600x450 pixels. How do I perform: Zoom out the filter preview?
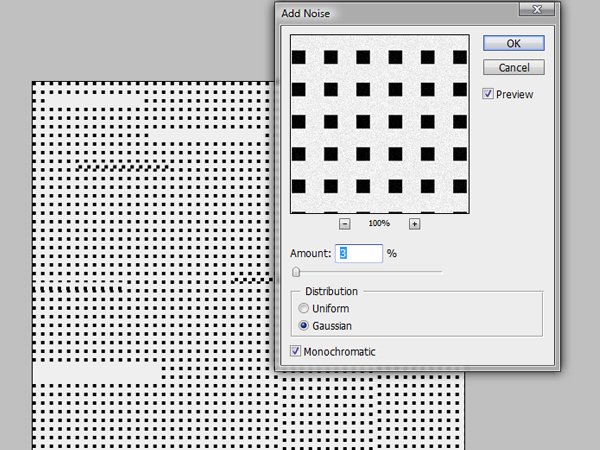(x=344, y=224)
